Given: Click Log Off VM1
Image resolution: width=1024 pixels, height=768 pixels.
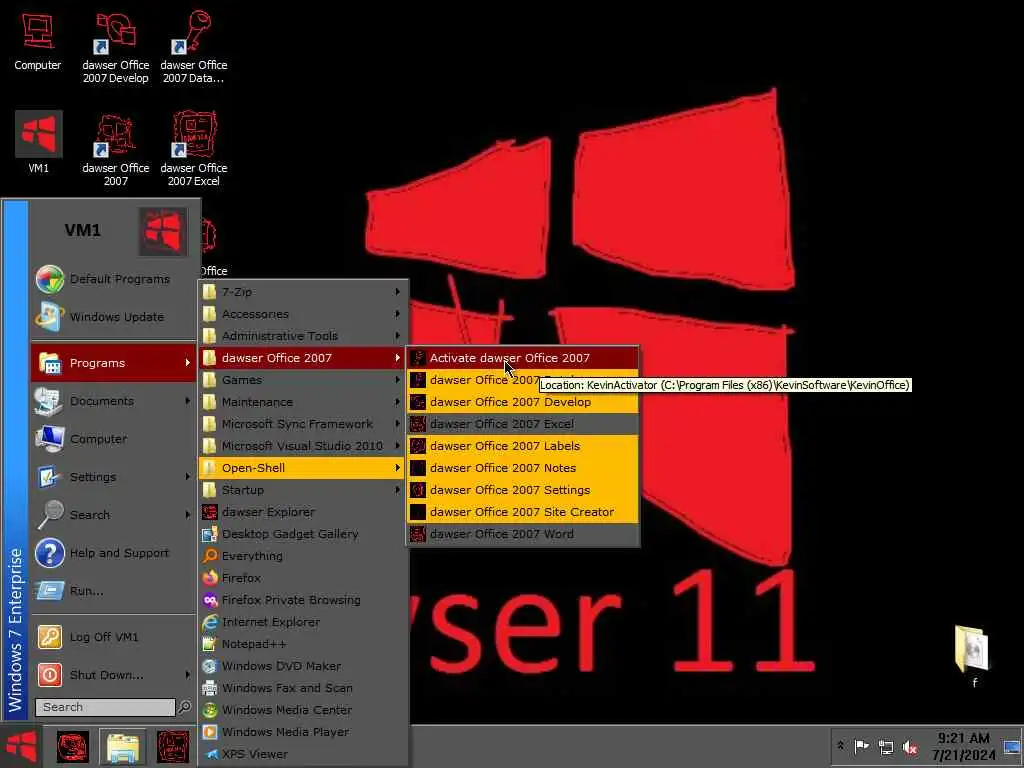Looking at the screenshot, I should pos(113,637).
